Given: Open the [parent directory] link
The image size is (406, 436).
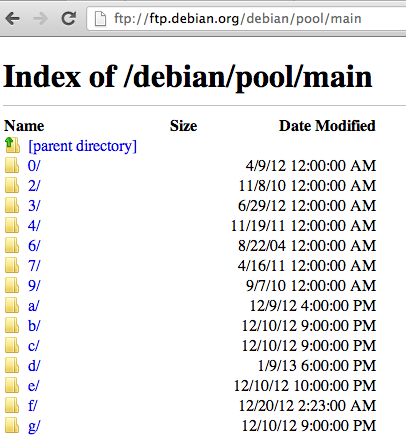Looking at the screenshot, I should pos(83,146).
